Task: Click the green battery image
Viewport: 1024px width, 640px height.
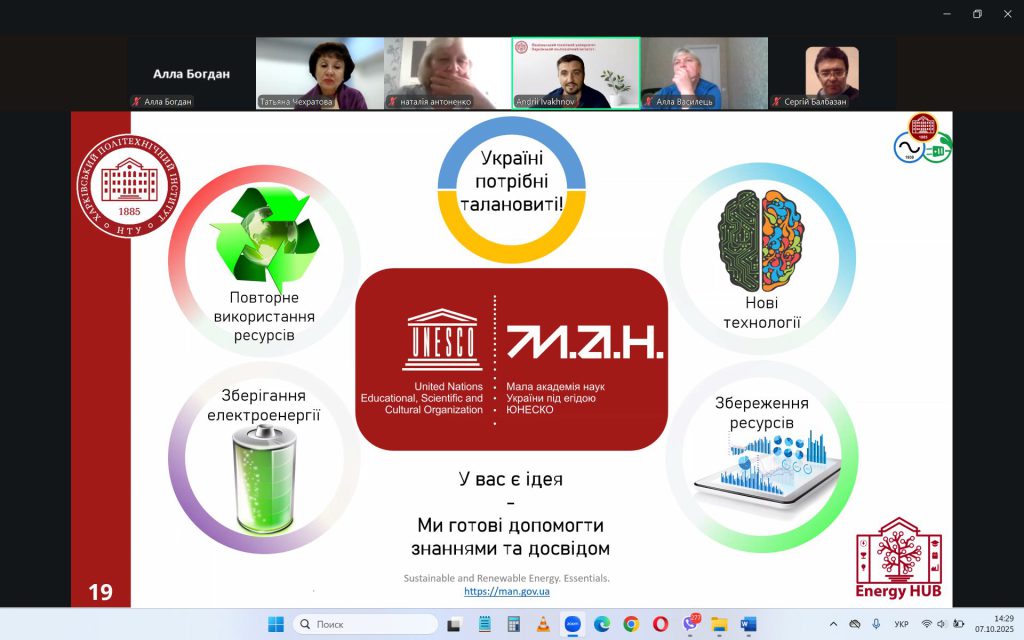Action: pos(264,479)
